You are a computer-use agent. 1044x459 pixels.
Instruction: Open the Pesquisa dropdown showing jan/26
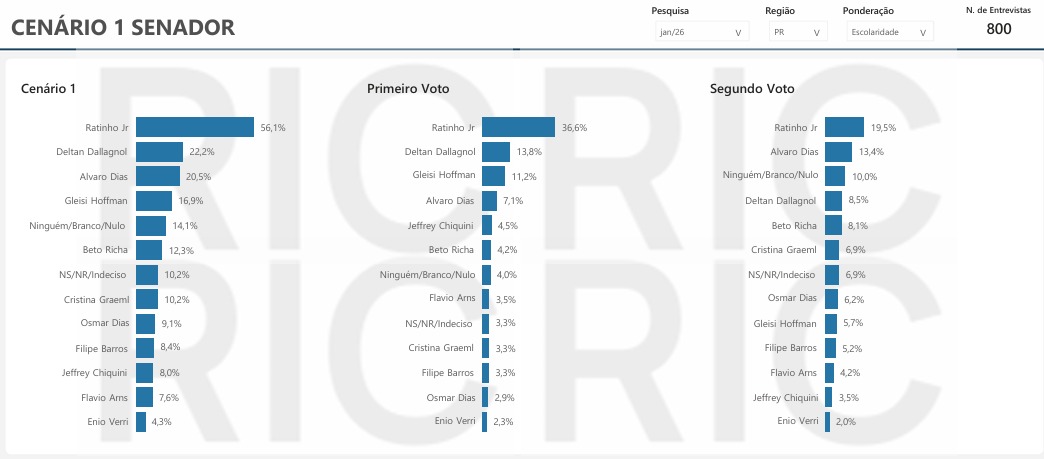(699, 32)
